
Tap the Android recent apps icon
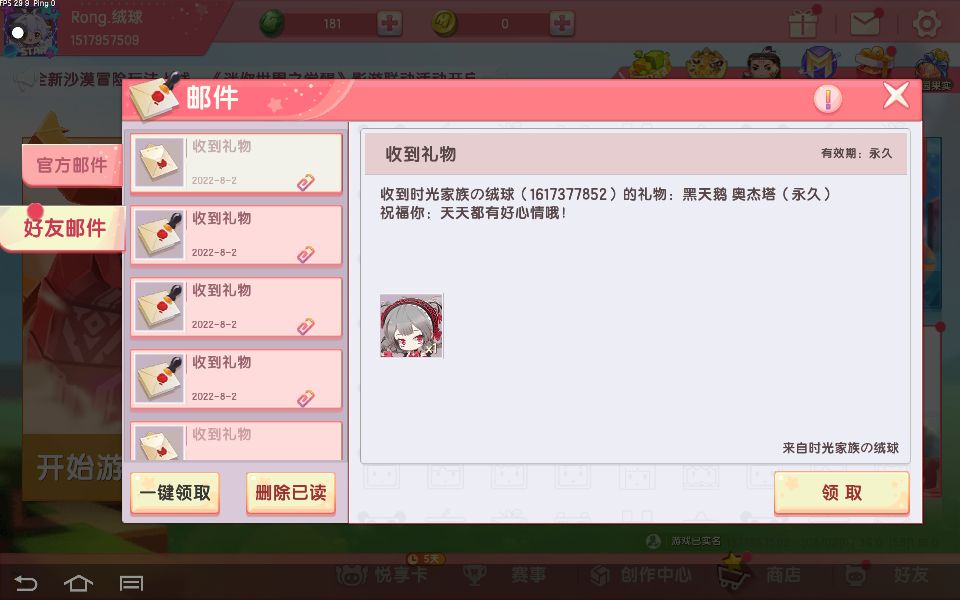click(131, 583)
